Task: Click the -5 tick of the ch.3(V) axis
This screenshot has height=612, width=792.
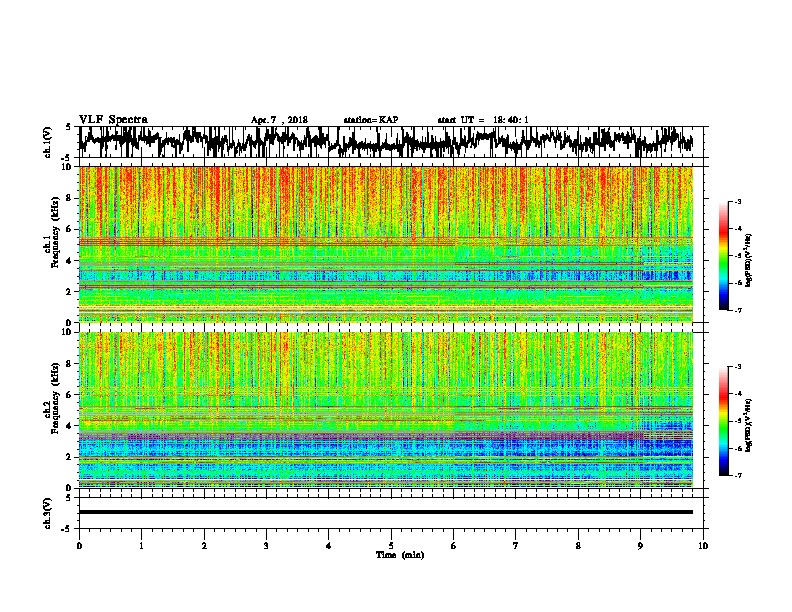Action: pyautogui.click(x=68, y=528)
